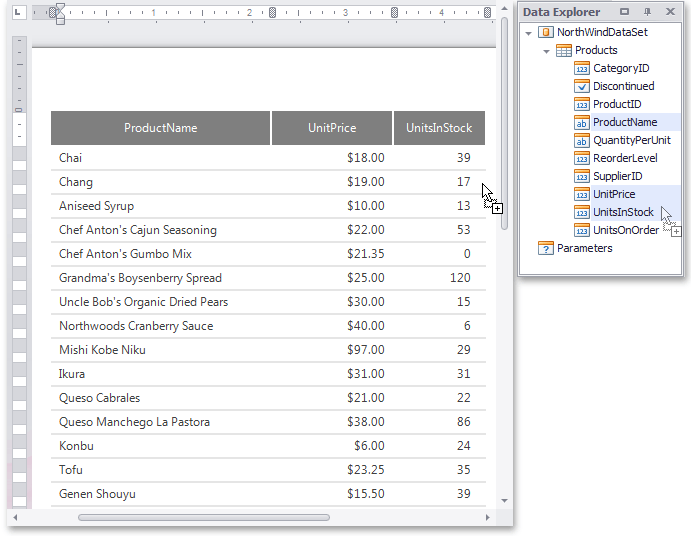
Task: Click Queso Manchego La Pastora cell
Action: coord(160,422)
